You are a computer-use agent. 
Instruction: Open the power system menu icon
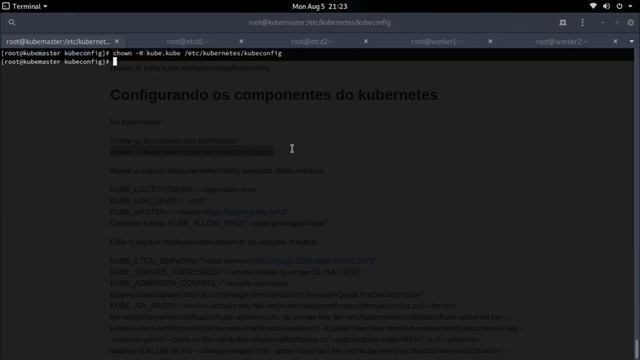(619, 6)
